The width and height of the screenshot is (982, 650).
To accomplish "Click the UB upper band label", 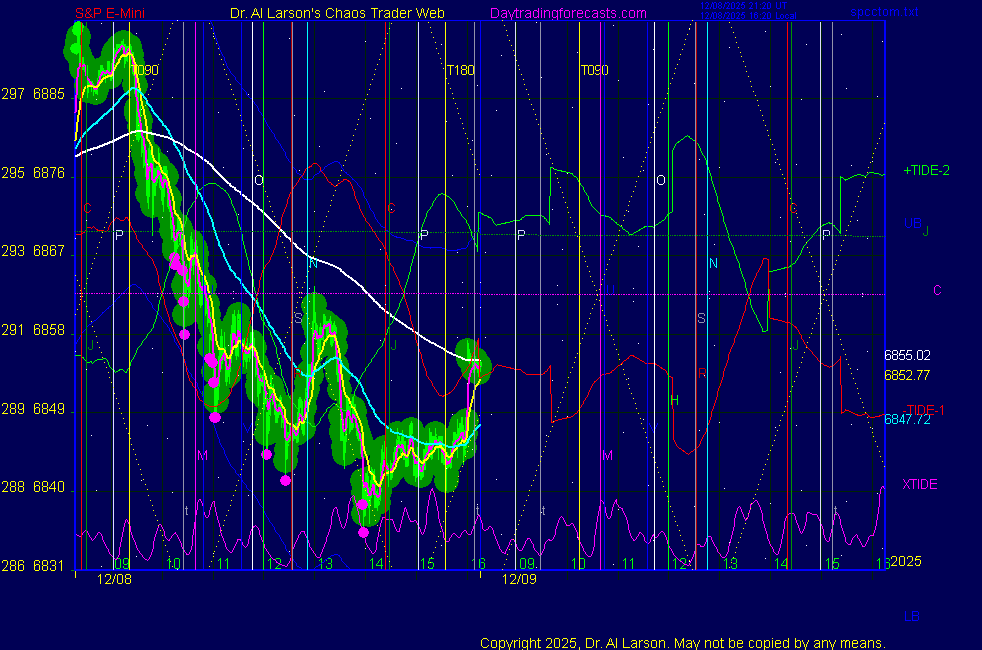I will coord(912,223).
